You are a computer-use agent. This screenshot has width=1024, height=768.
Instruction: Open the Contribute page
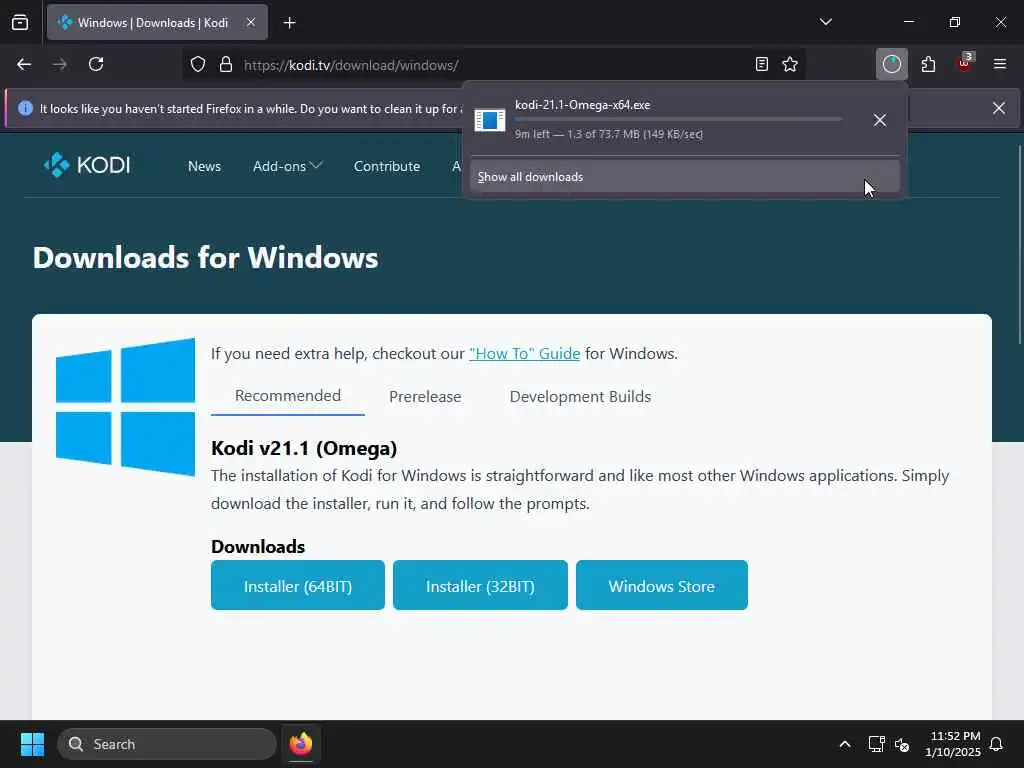tap(387, 167)
